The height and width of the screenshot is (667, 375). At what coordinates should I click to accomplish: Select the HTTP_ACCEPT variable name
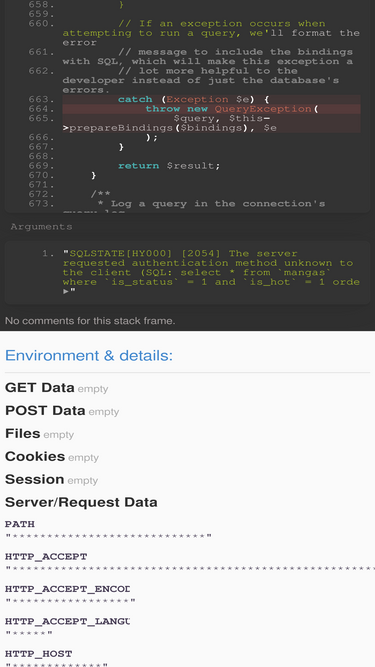click(x=46, y=556)
